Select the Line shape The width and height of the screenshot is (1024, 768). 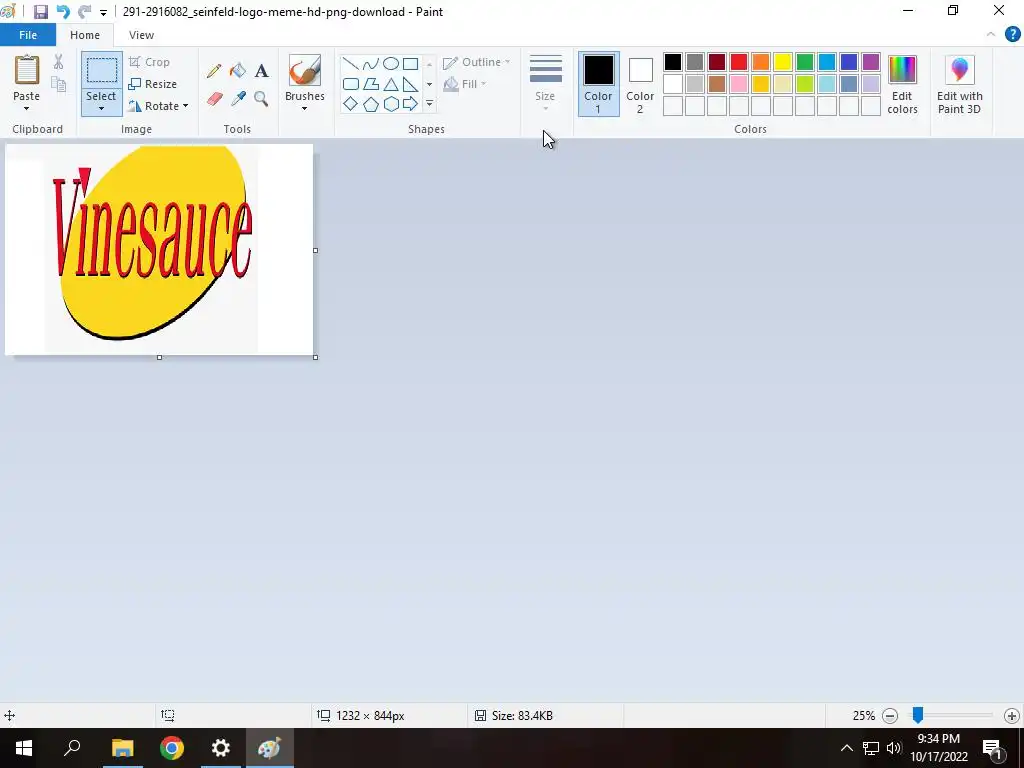[351, 63]
